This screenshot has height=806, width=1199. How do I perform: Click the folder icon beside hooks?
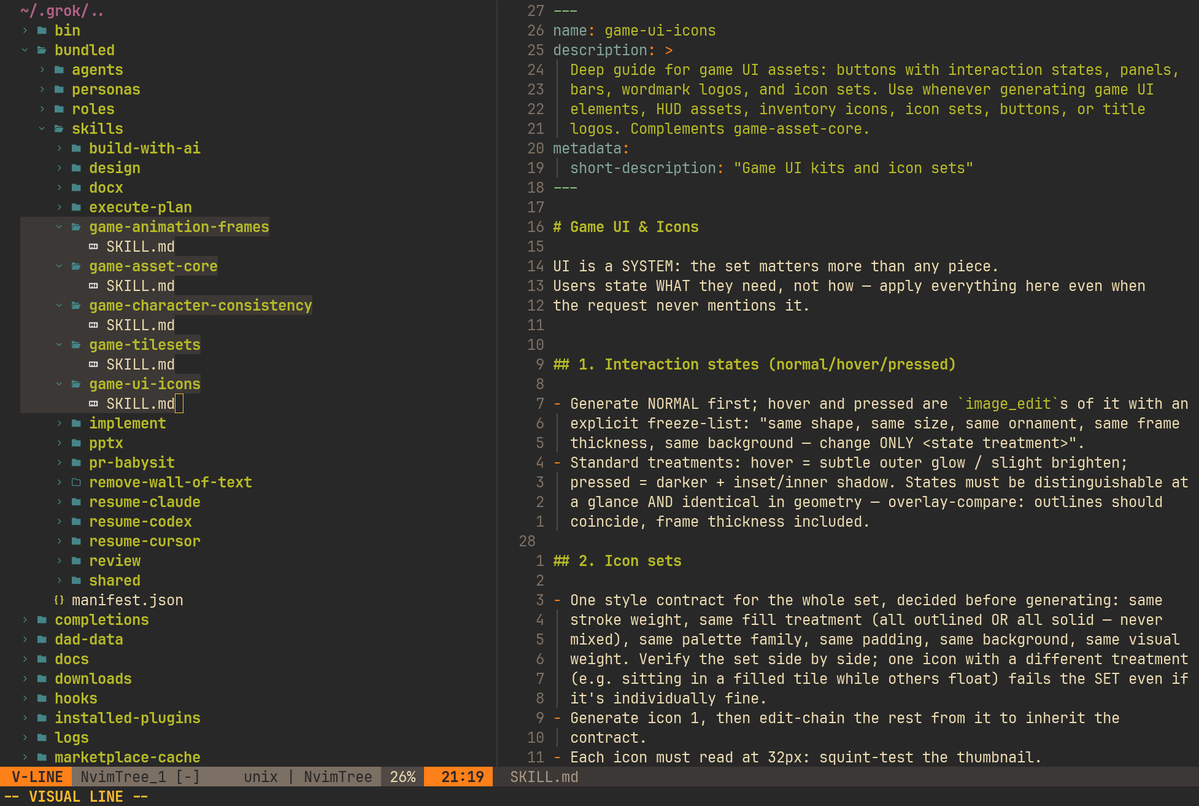[x=42, y=699]
